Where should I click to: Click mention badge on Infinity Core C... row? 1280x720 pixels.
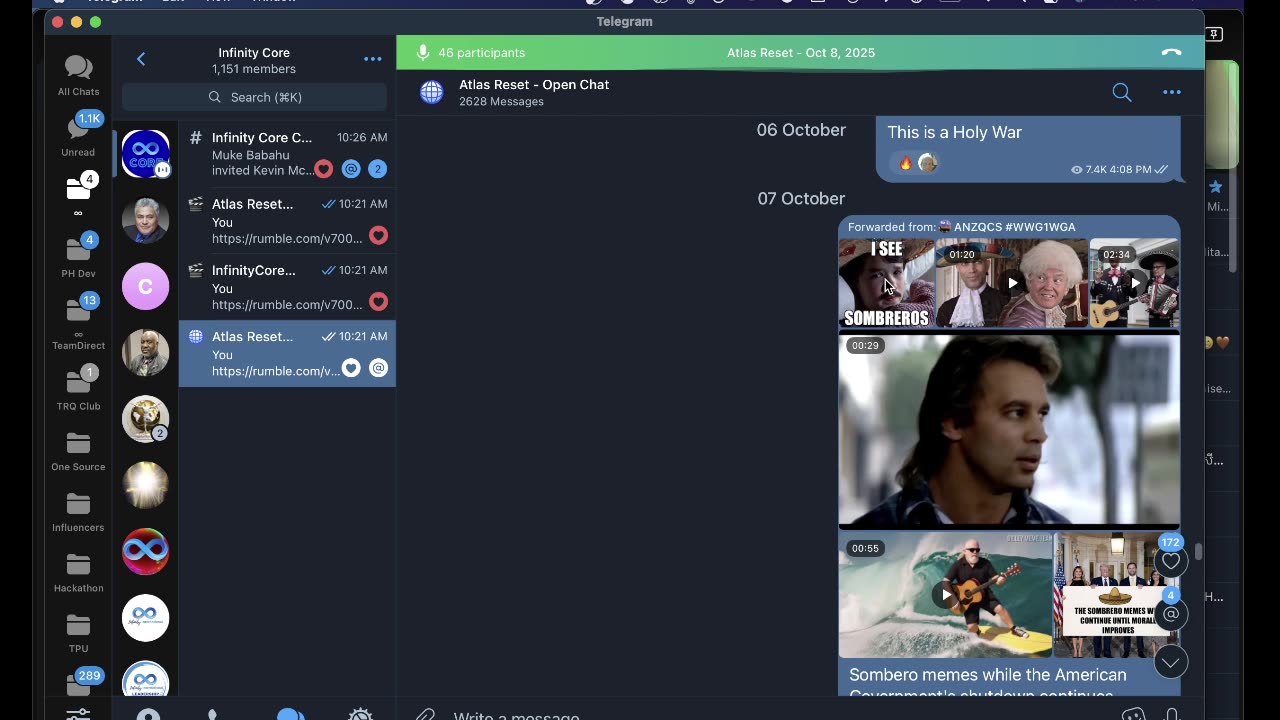tap(351, 169)
